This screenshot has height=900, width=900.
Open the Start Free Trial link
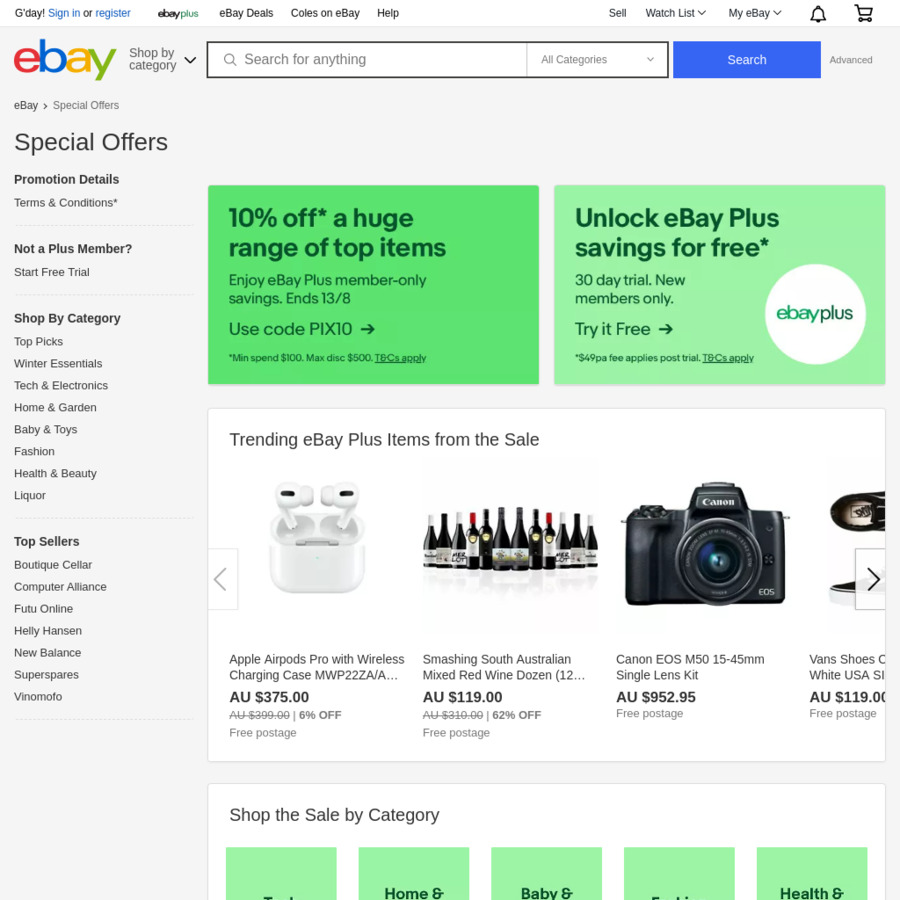click(x=52, y=272)
